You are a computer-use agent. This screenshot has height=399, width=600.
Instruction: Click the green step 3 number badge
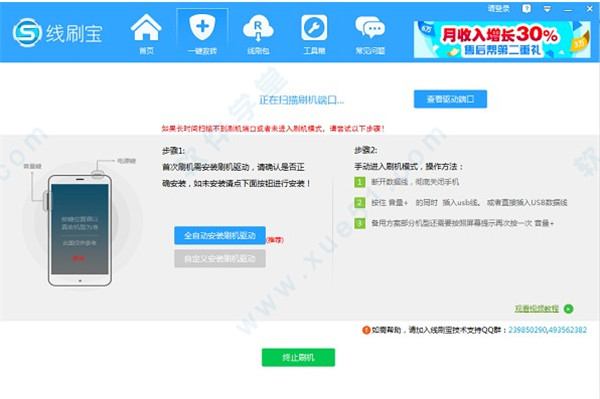tap(359, 223)
